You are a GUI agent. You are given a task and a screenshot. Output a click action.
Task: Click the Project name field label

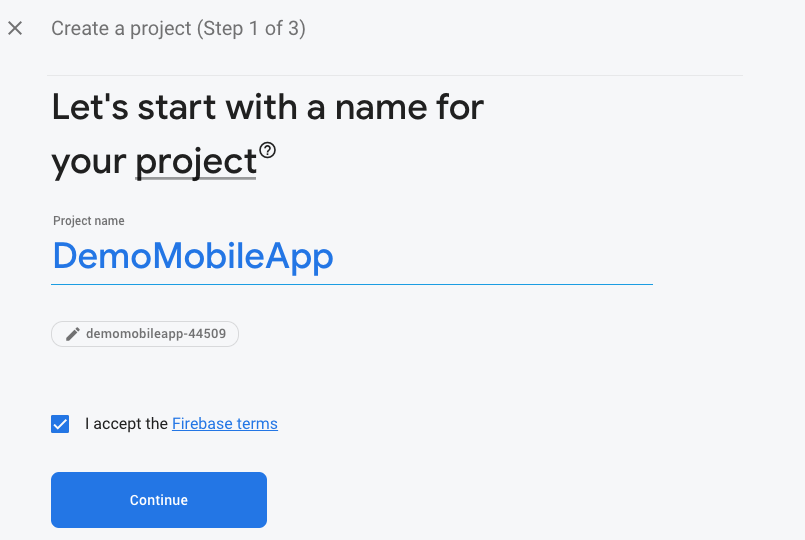tap(89, 221)
